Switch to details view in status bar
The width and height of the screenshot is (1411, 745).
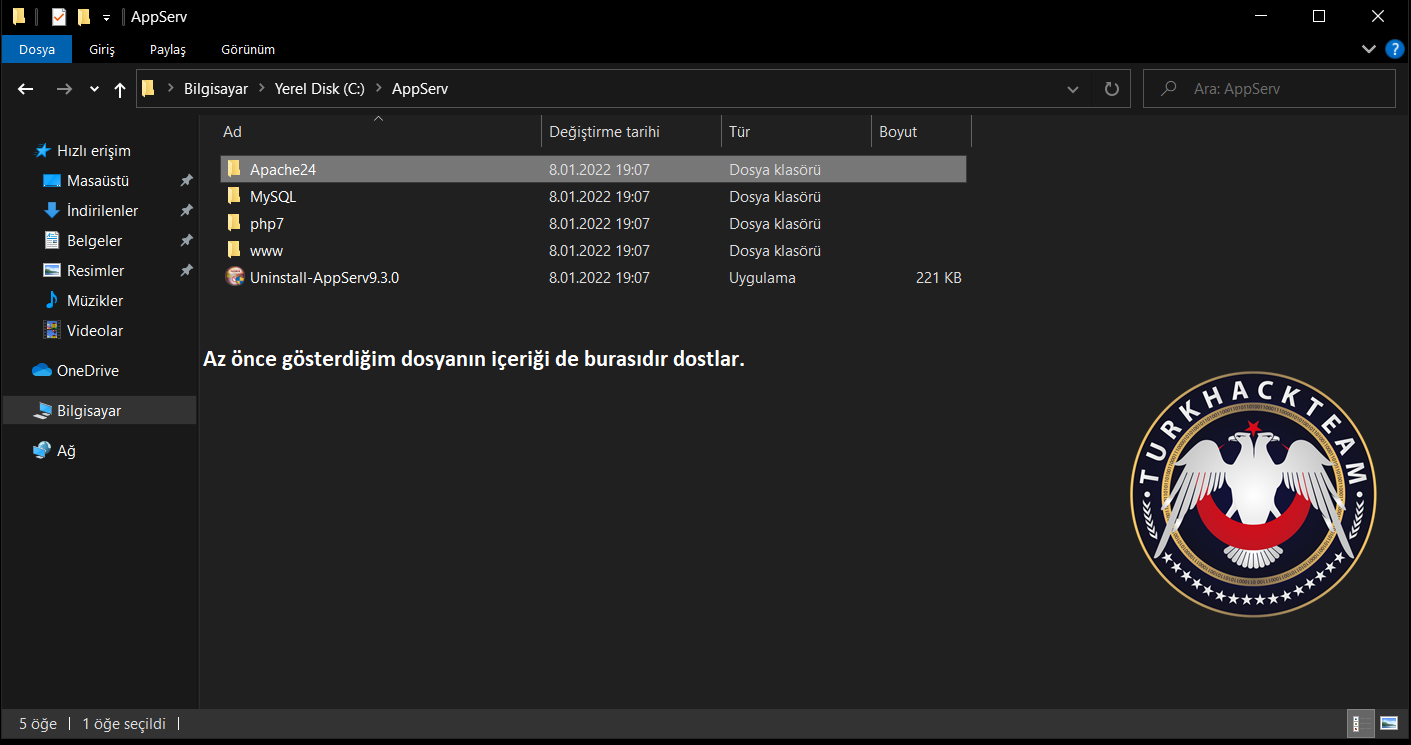click(x=1361, y=723)
